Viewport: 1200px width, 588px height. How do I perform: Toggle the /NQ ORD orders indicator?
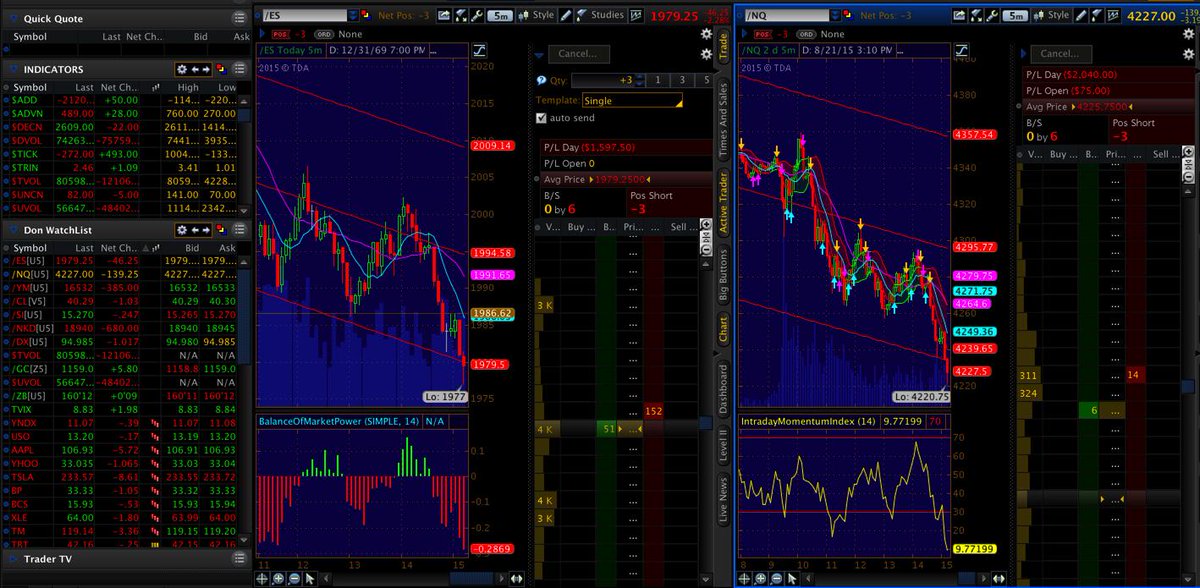click(x=806, y=34)
